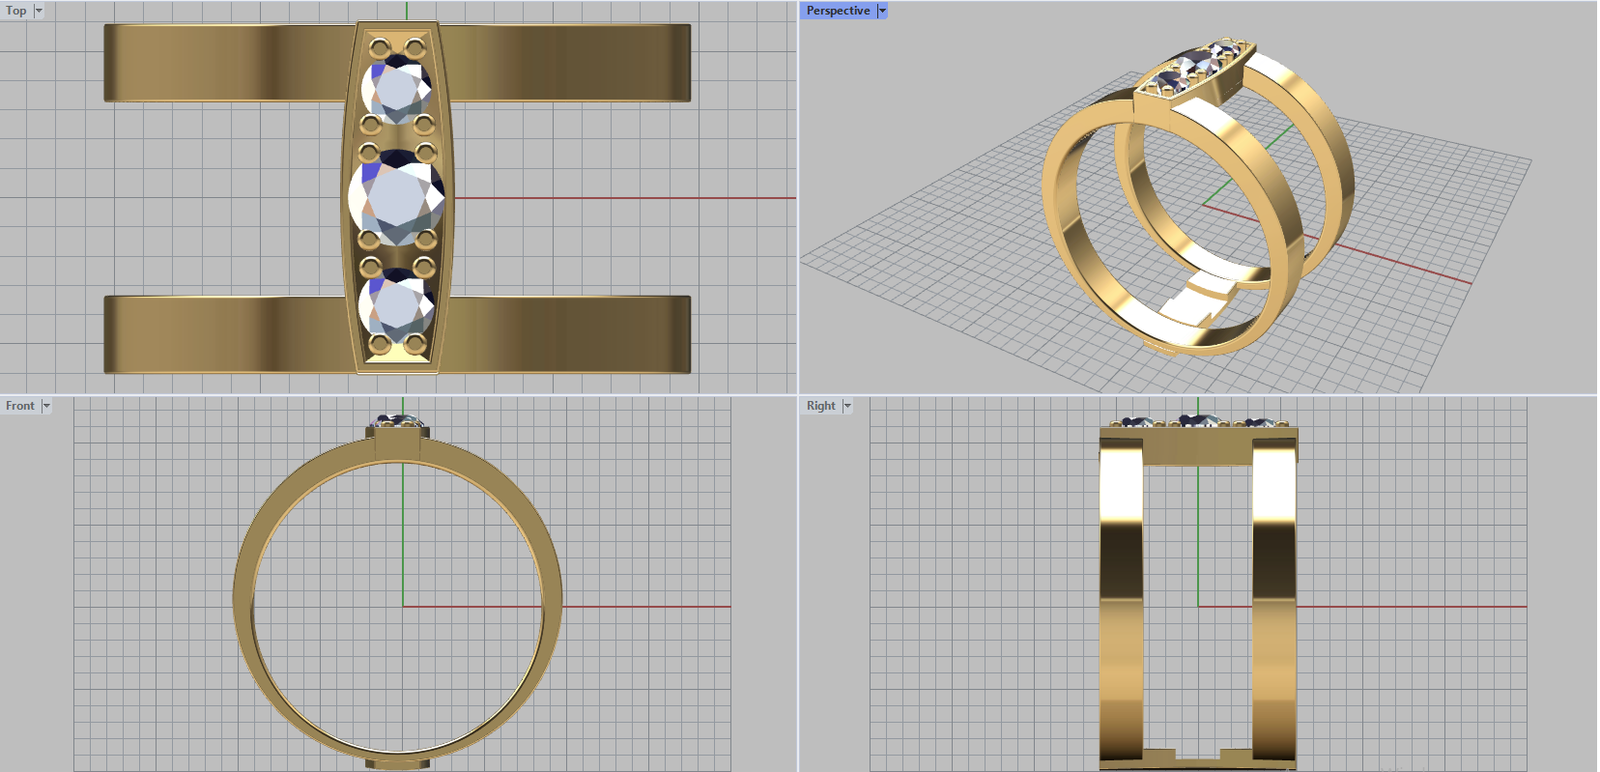Viewport: 1600px width, 772px height.
Task: Click the top bridge bar in Right view
Action: [1198, 446]
